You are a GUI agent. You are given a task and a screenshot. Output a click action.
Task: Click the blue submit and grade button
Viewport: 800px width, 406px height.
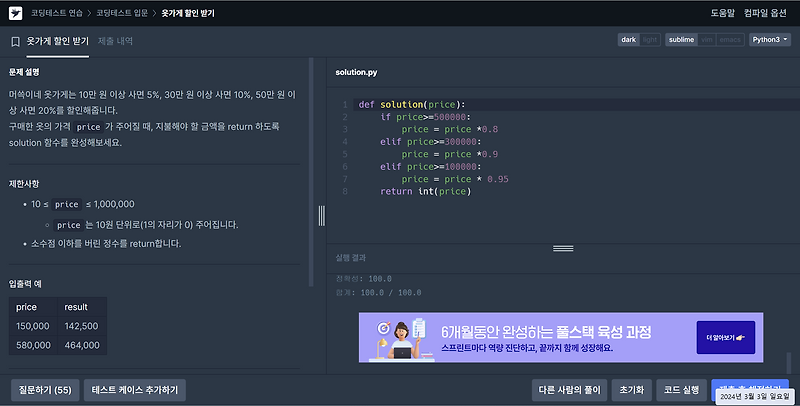pyautogui.click(x=749, y=390)
